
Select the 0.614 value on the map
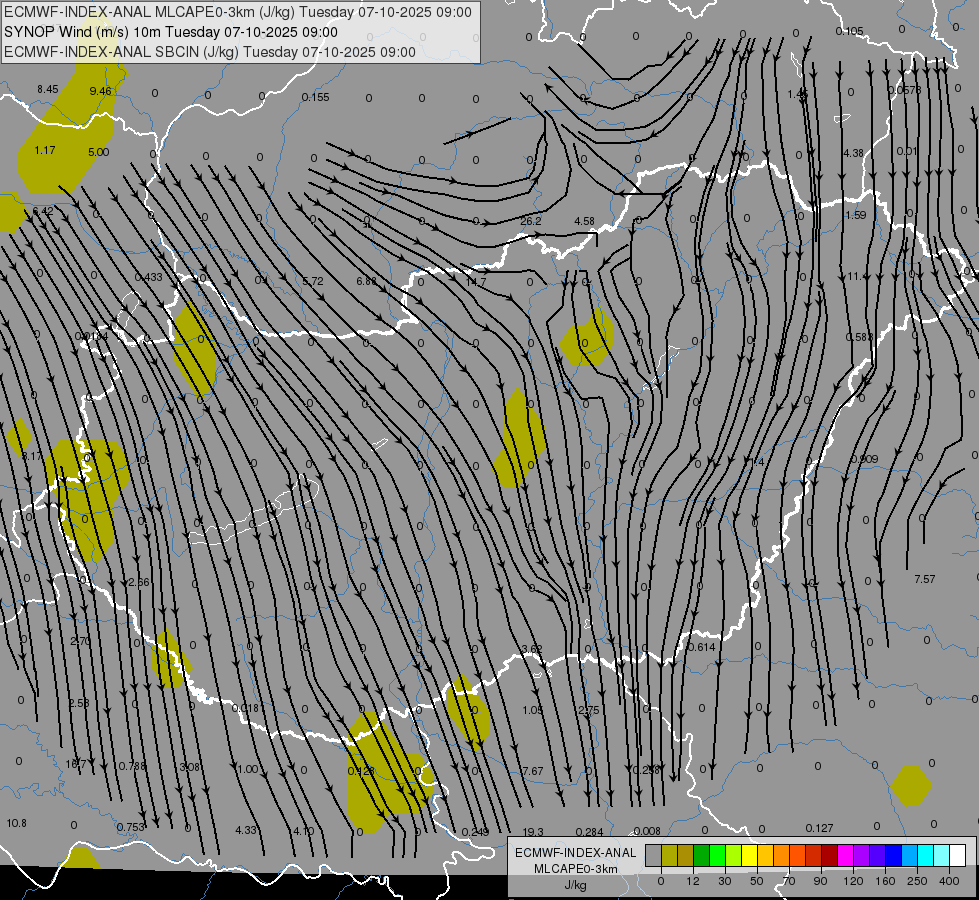coord(701,647)
